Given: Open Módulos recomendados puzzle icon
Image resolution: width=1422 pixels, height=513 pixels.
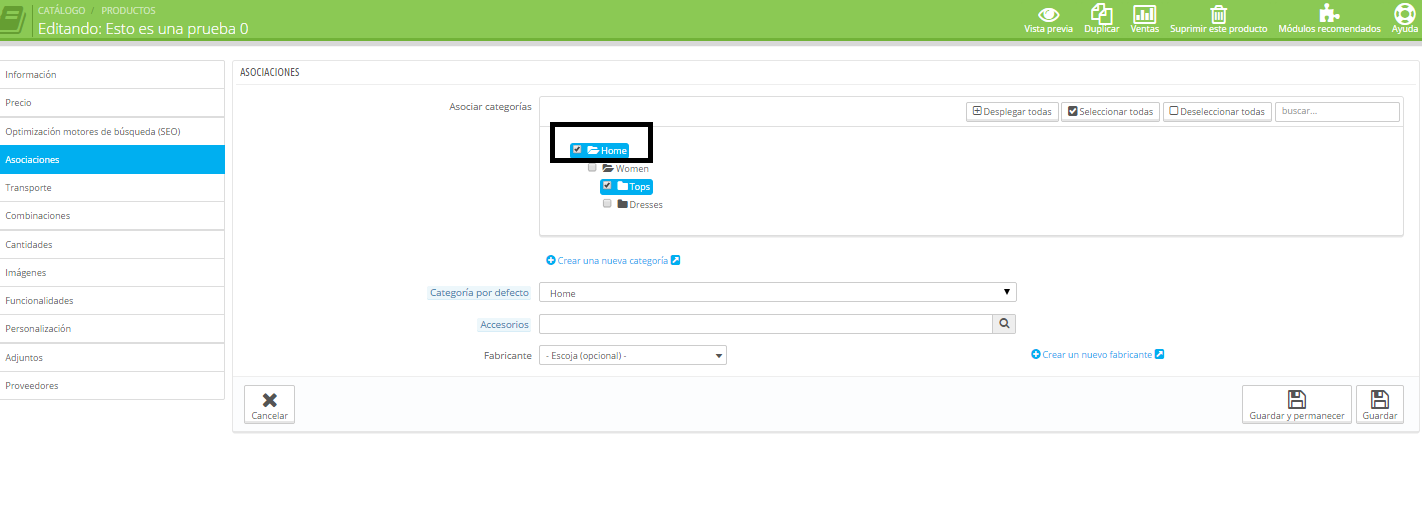Looking at the screenshot, I should coord(1329,14).
